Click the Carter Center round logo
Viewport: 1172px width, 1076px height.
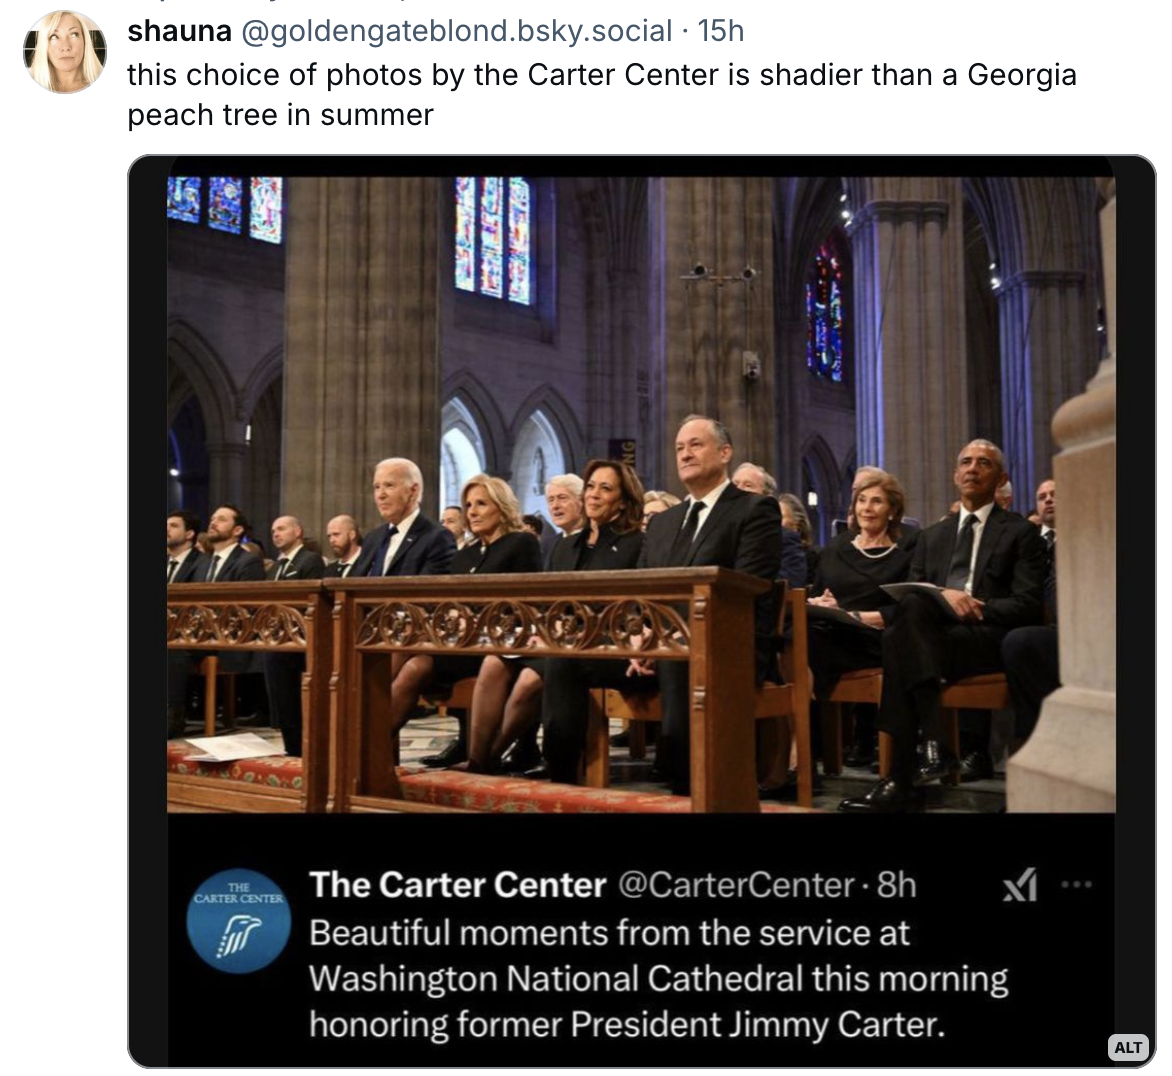point(238,921)
